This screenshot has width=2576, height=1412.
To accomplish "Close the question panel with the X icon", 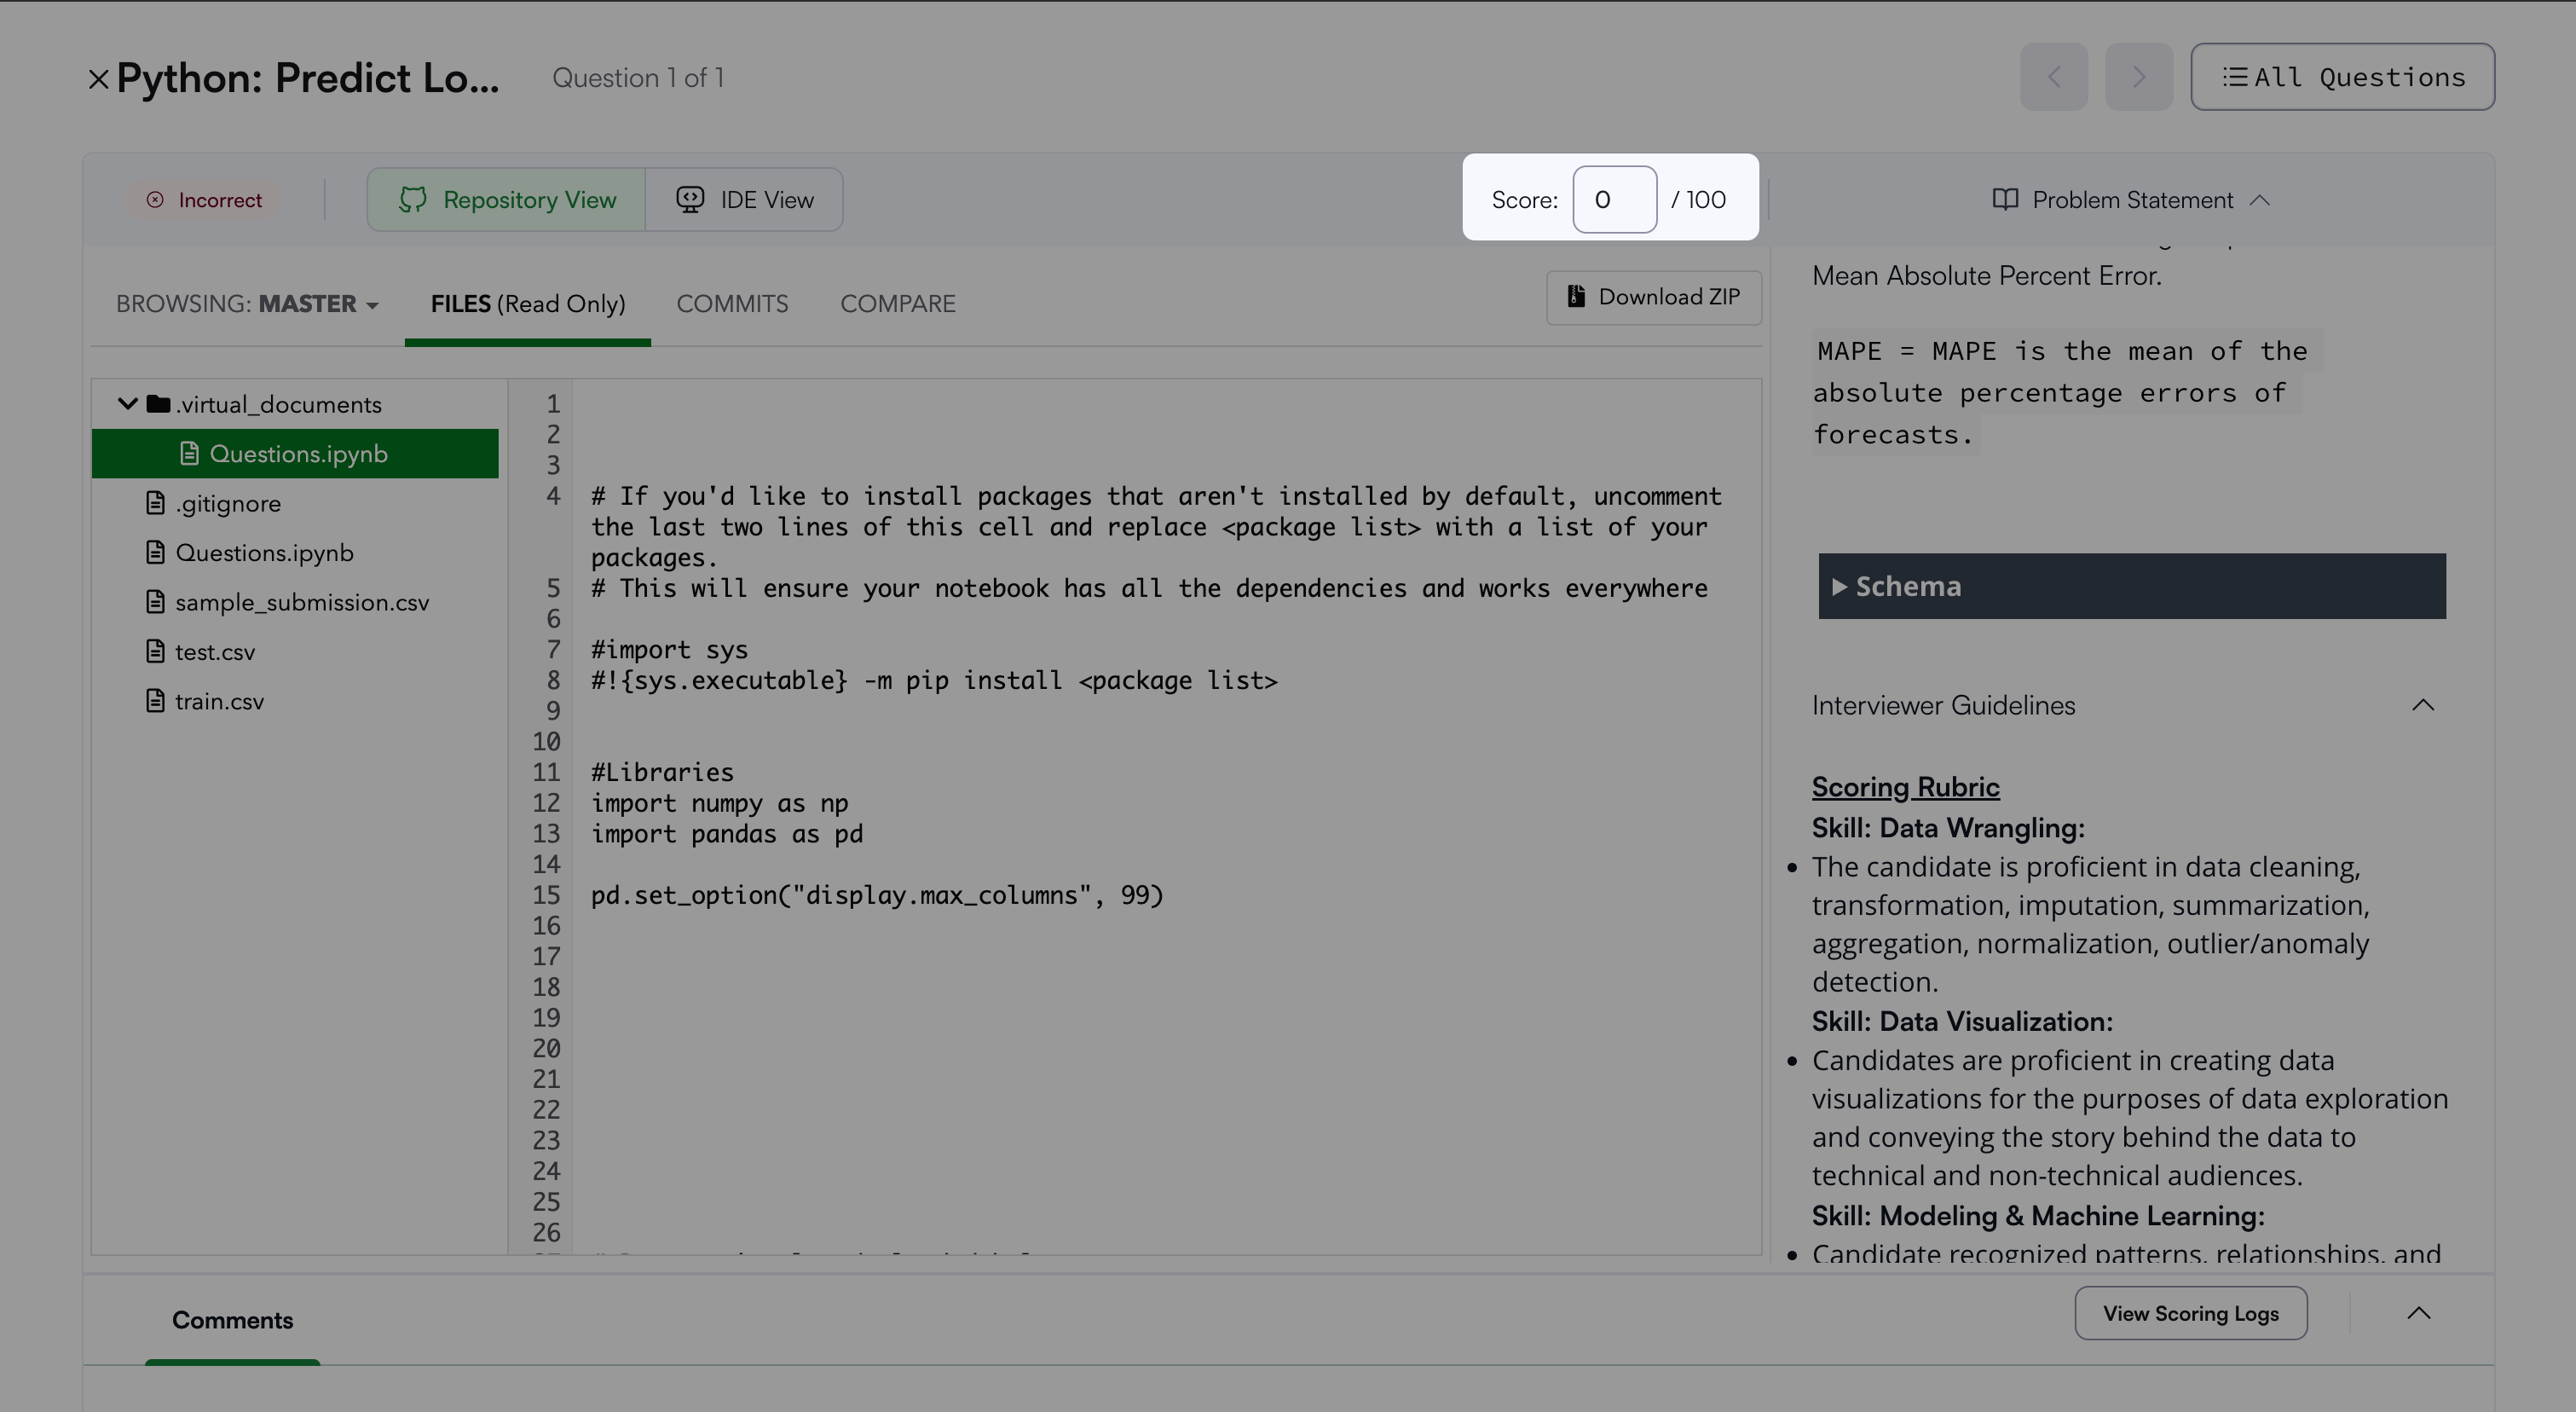I will pos(98,79).
